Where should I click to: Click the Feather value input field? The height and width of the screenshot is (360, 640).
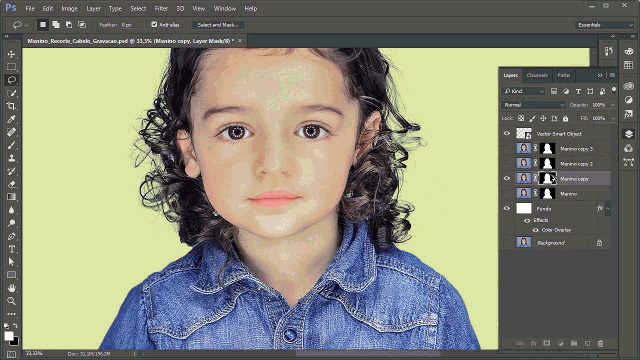coord(133,25)
